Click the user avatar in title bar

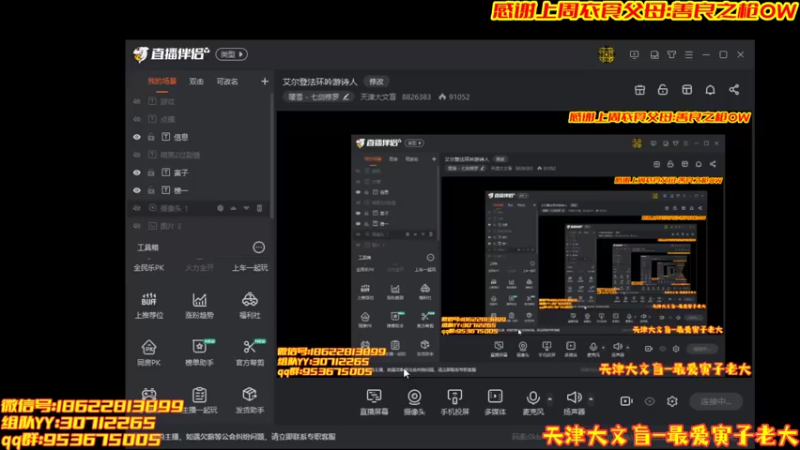tap(607, 55)
